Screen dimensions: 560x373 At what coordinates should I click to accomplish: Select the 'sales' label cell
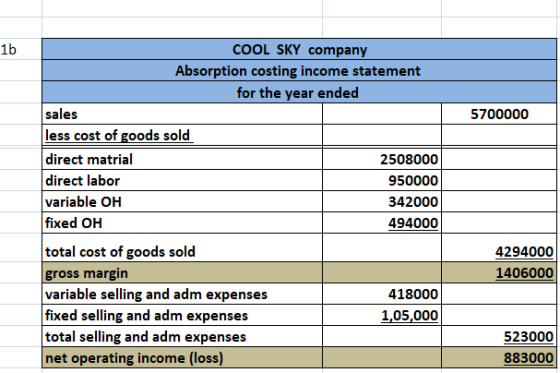[182, 114]
